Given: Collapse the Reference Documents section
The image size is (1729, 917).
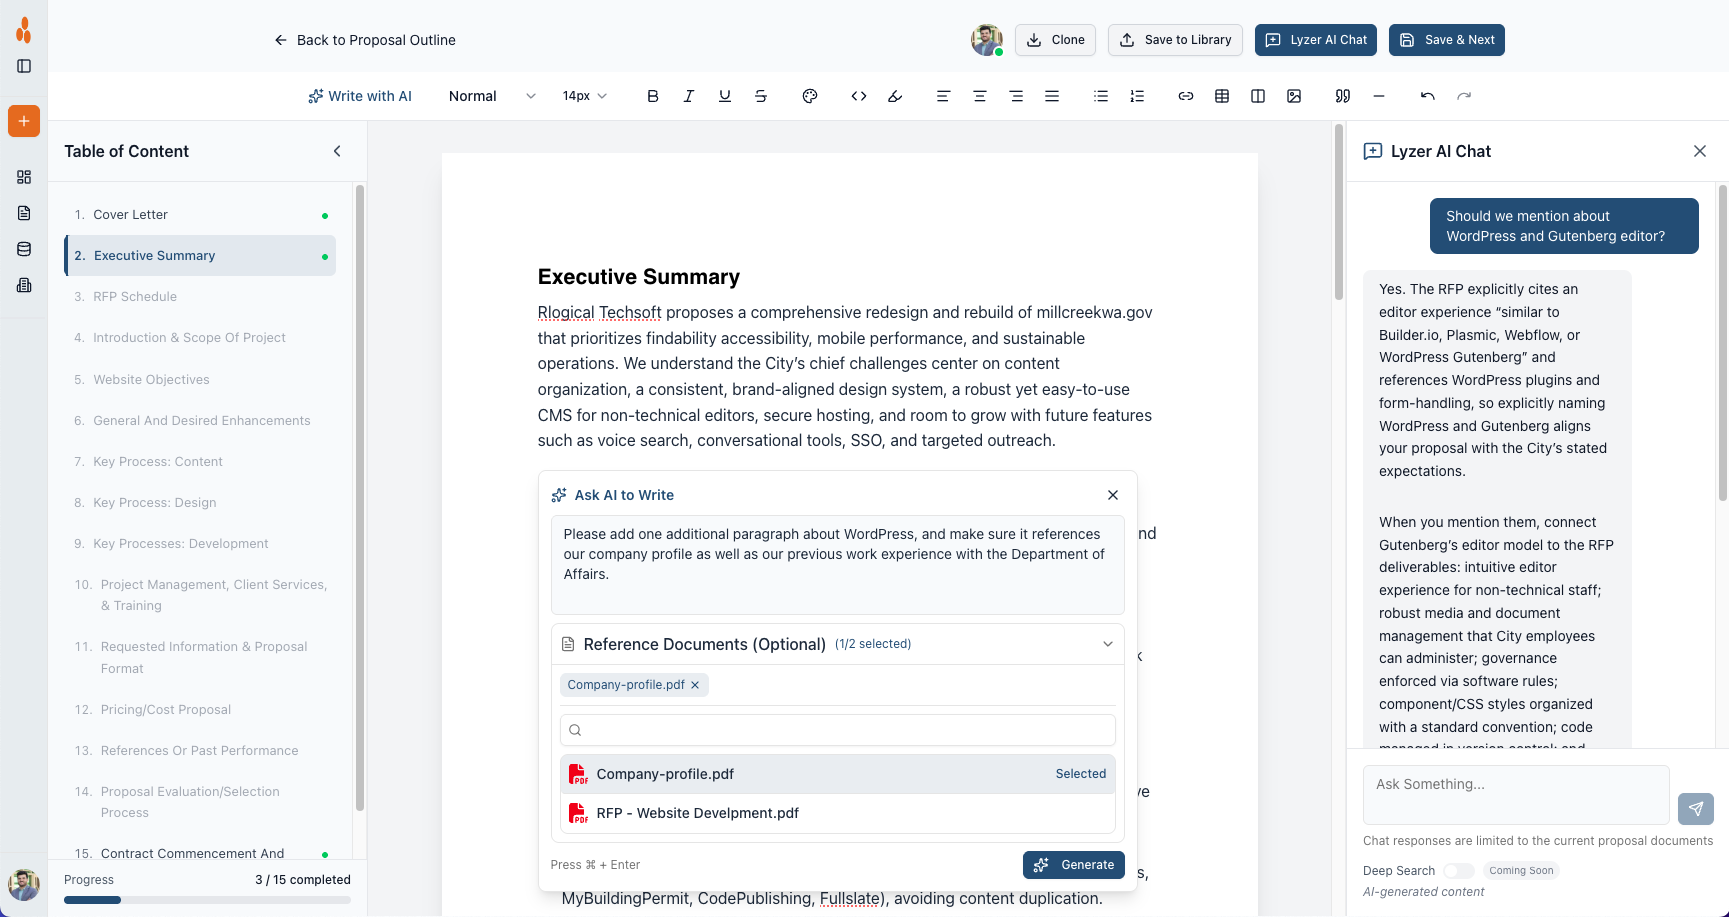Looking at the screenshot, I should click(x=1107, y=644).
